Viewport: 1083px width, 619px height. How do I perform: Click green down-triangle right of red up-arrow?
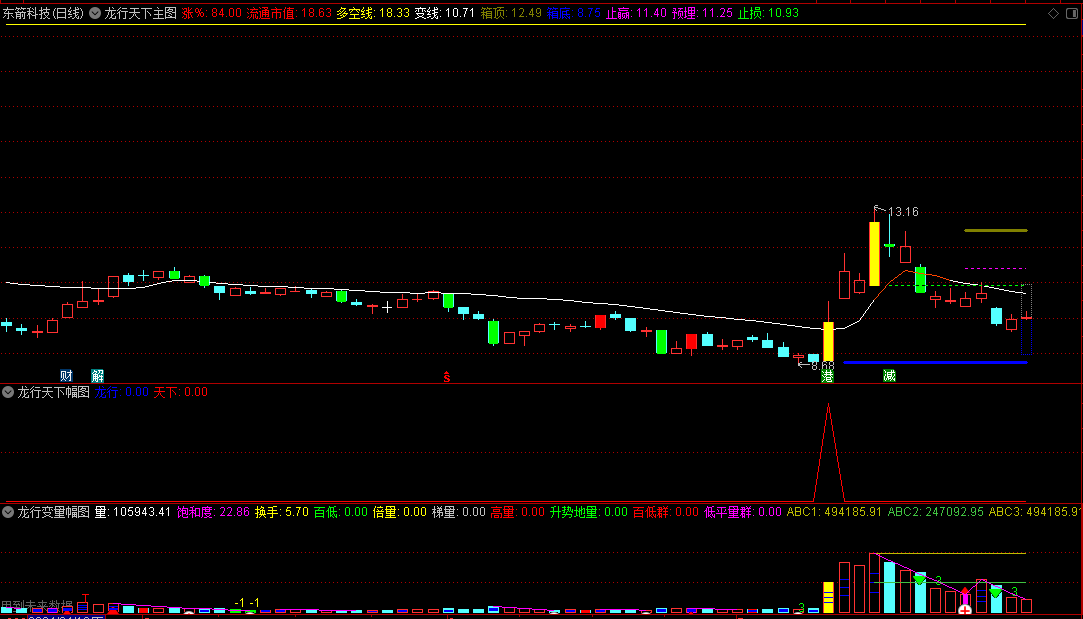[995, 592]
